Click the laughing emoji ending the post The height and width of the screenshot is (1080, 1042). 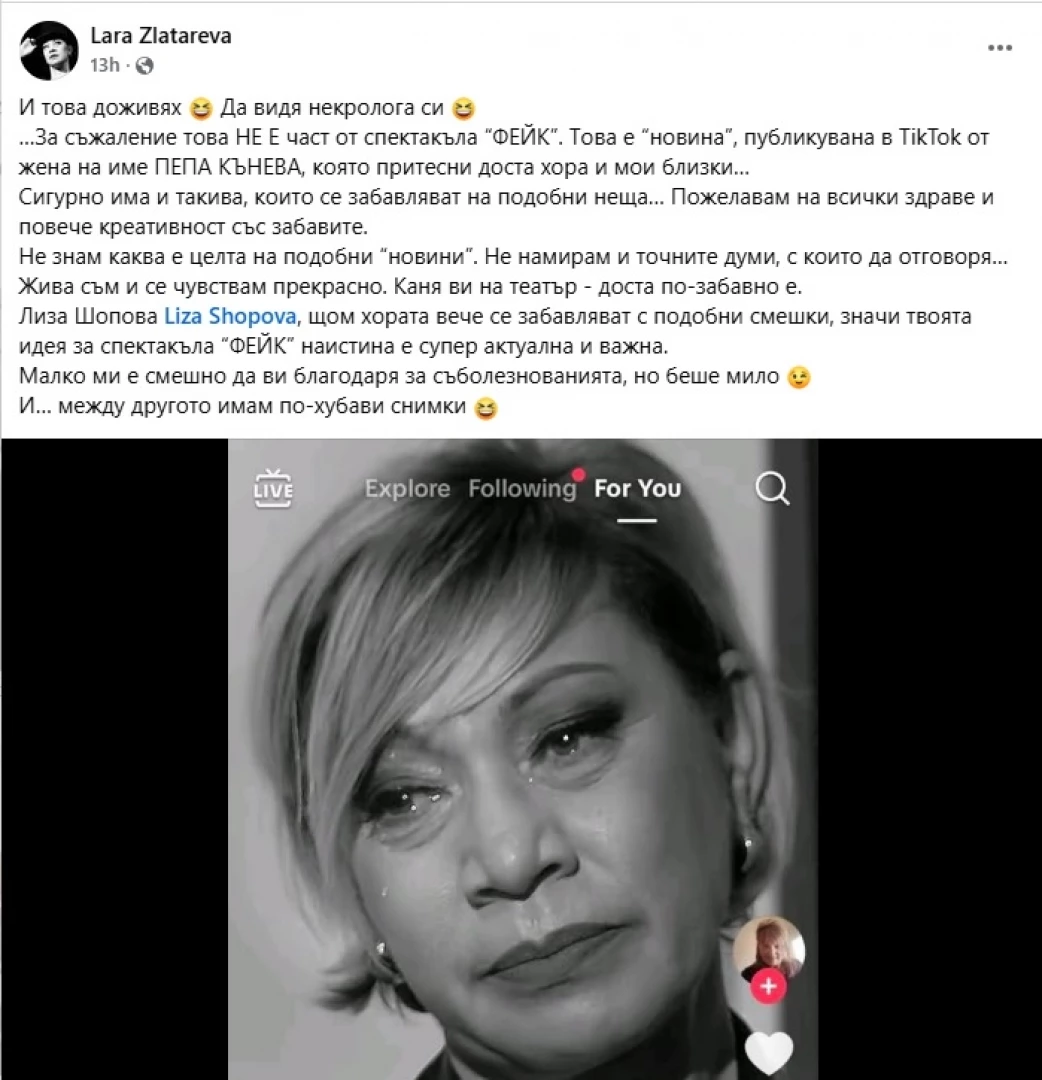tap(486, 408)
